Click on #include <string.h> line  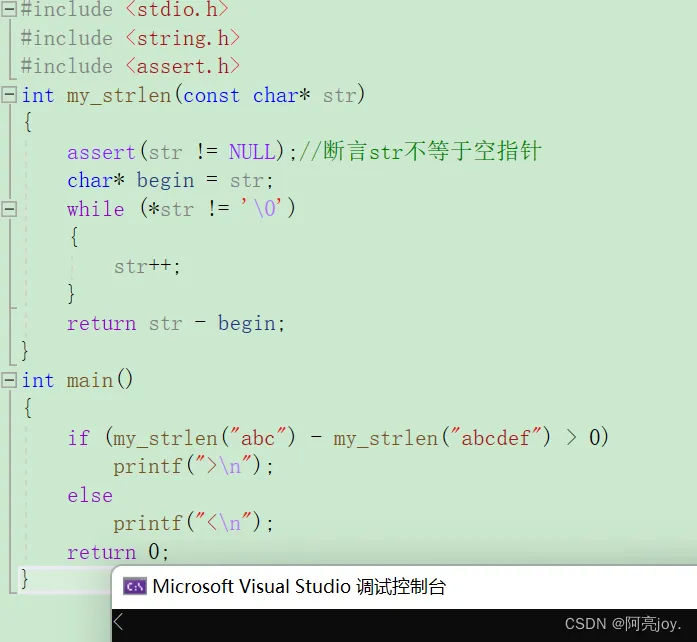pos(130,38)
